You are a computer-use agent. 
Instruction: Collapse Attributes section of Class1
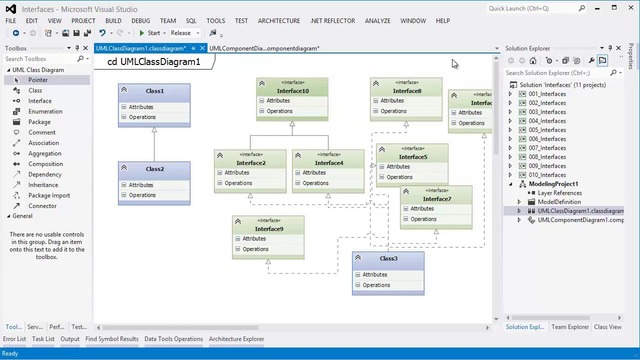(x=124, y=107)
